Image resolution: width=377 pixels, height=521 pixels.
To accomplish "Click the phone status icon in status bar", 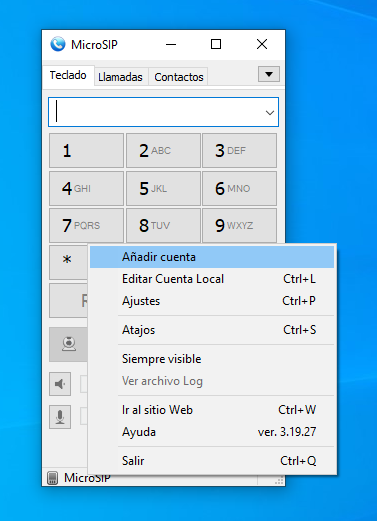I will tap(52, 478).
